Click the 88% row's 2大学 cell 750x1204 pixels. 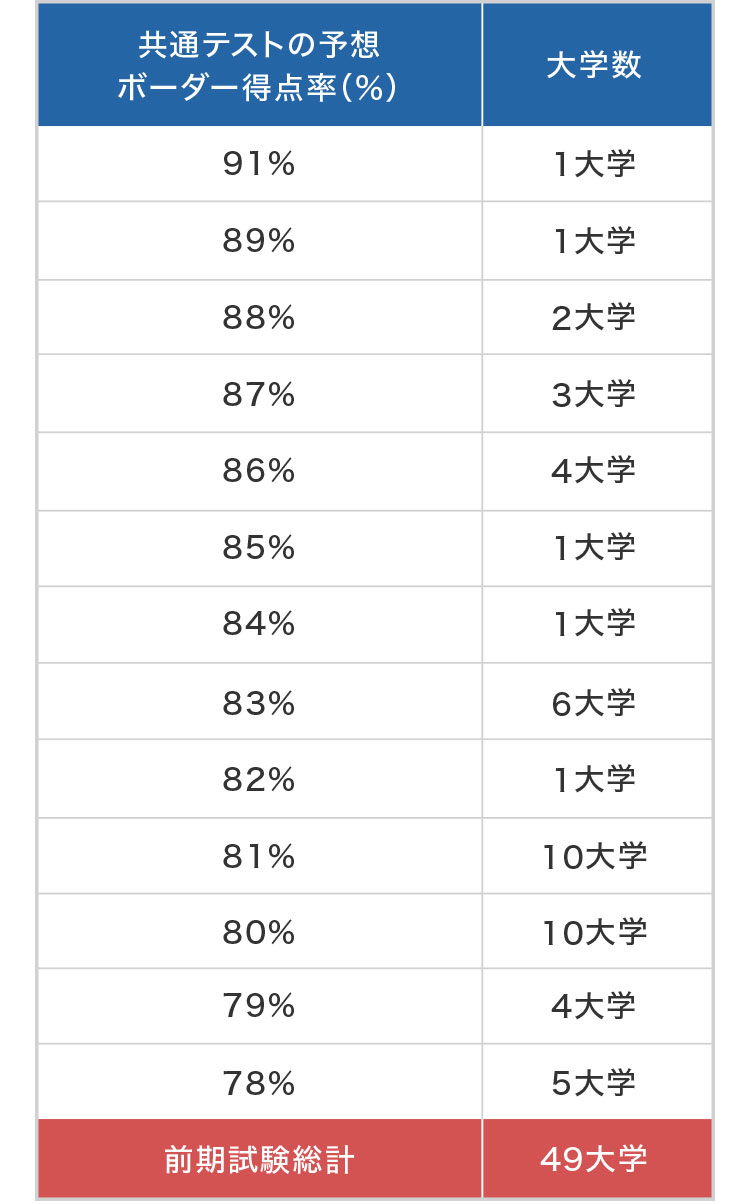[x=597, y=318]
